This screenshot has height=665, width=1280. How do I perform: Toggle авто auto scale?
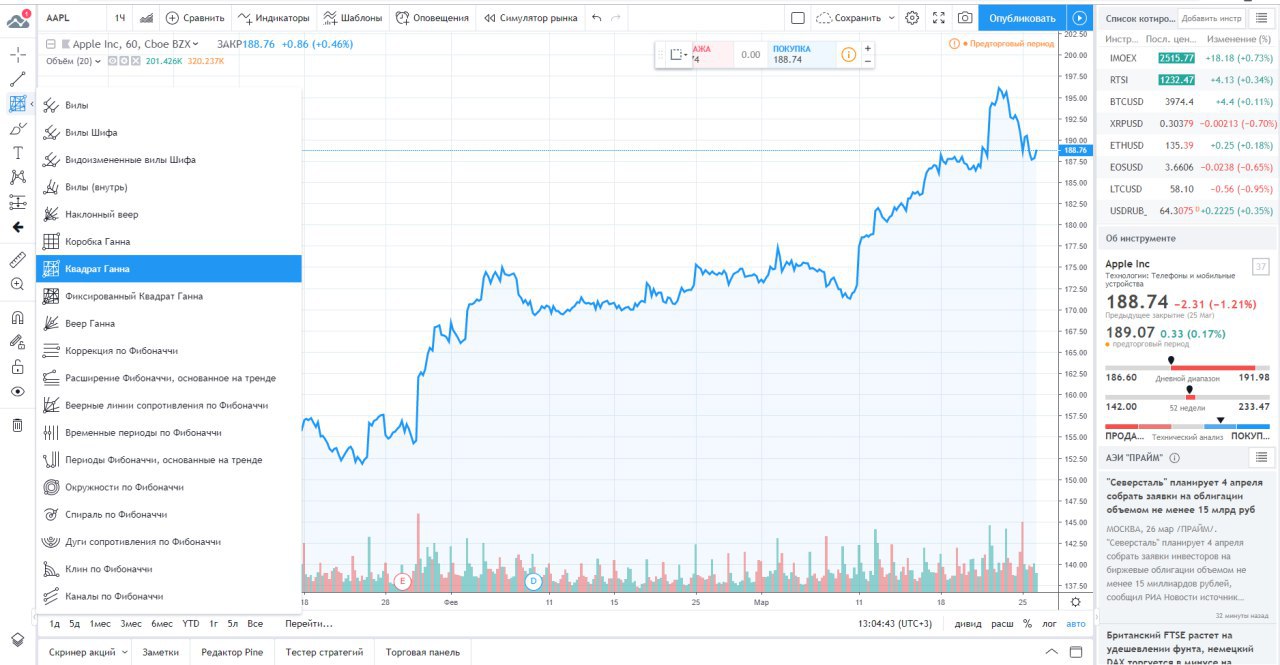(x=1075, y=624)
